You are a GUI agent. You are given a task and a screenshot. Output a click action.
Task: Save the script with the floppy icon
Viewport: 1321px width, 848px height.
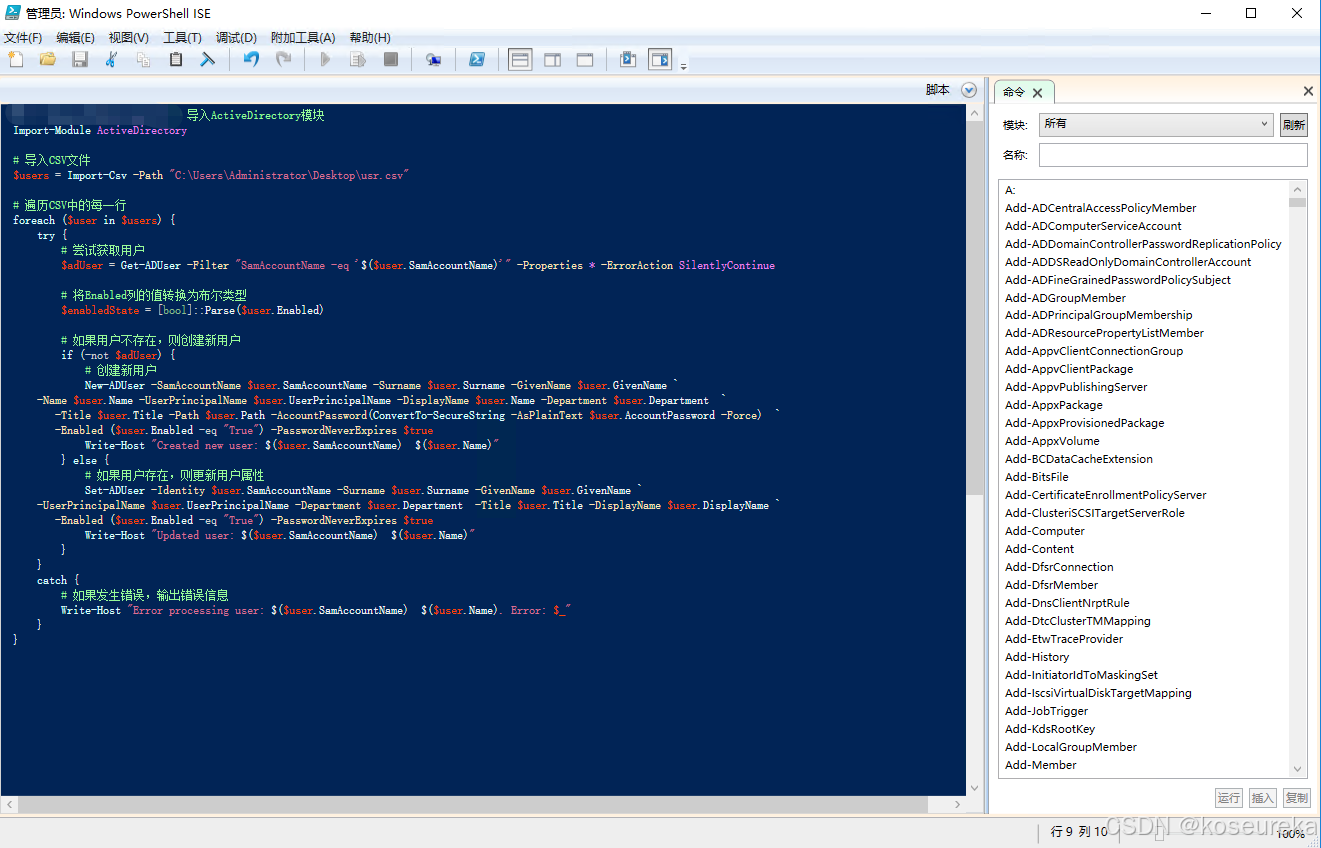(x=80, y=60)
